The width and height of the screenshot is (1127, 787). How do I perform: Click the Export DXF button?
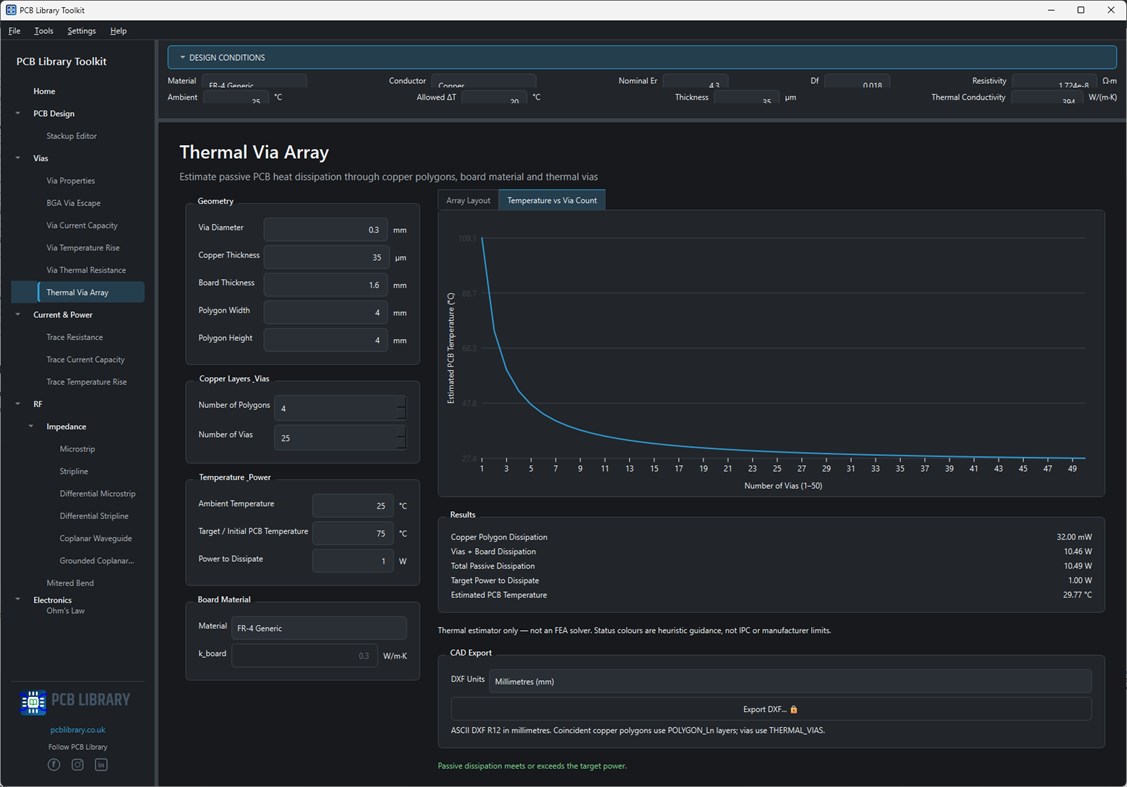point(770,709)
